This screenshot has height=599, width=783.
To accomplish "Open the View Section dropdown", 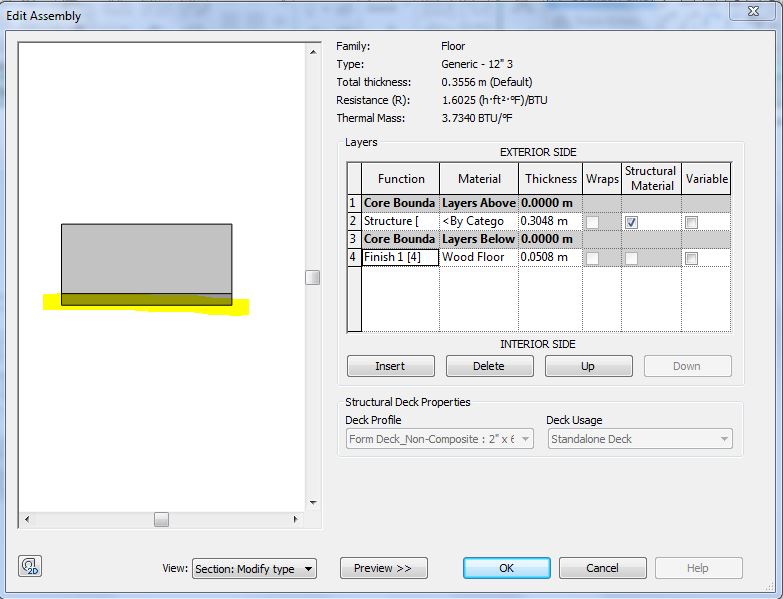I will pos(254,569).
